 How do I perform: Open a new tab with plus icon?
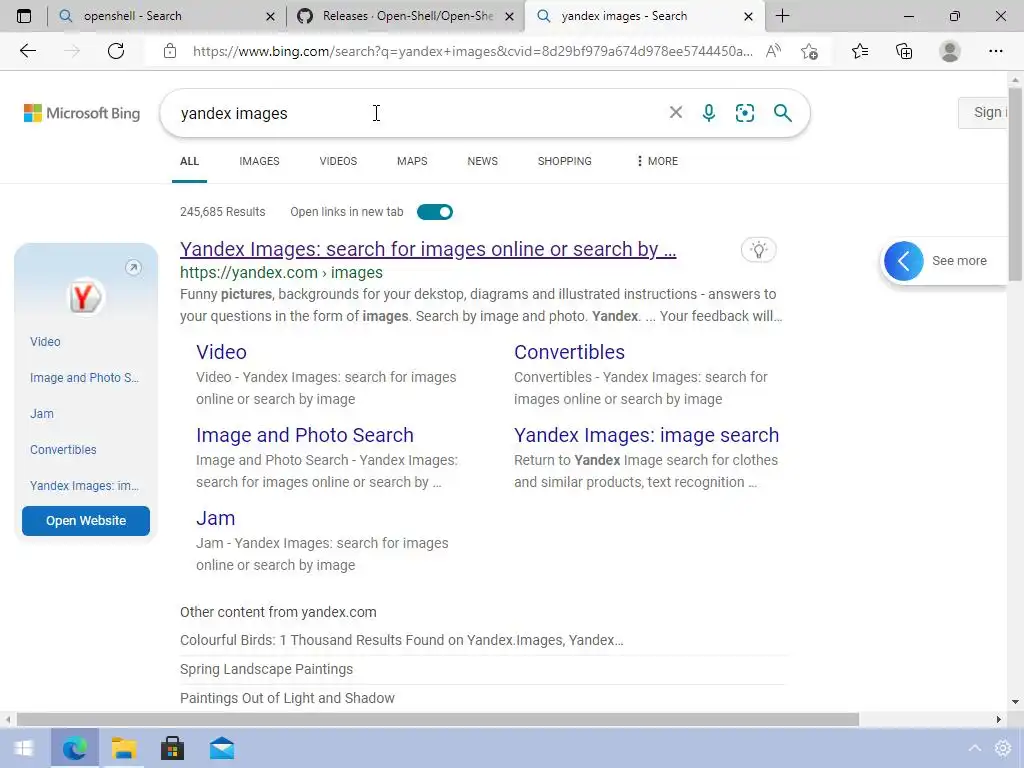click(x=782, y=16)
